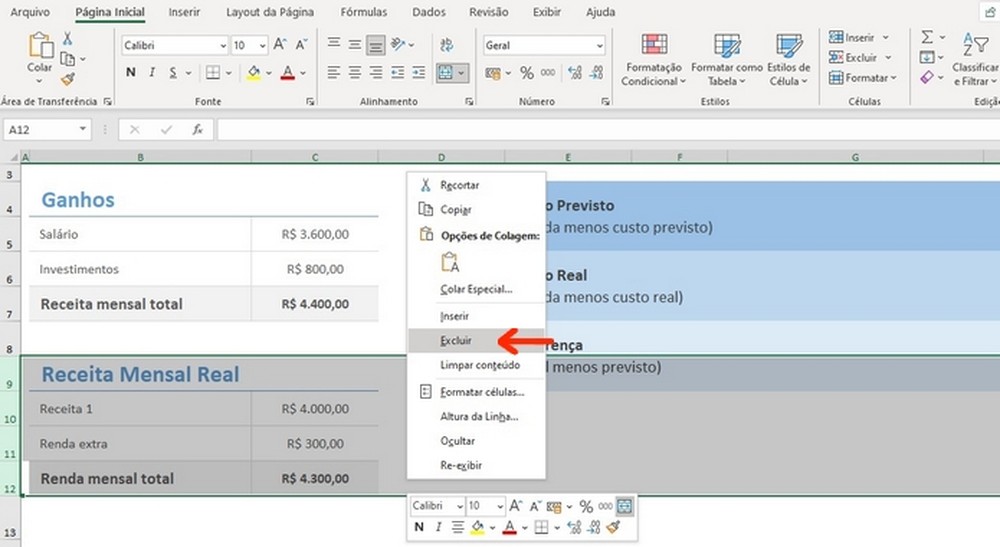
Task: Toggle center horizontal alignment in the ribbon
Action: click(x=355, y=73)
